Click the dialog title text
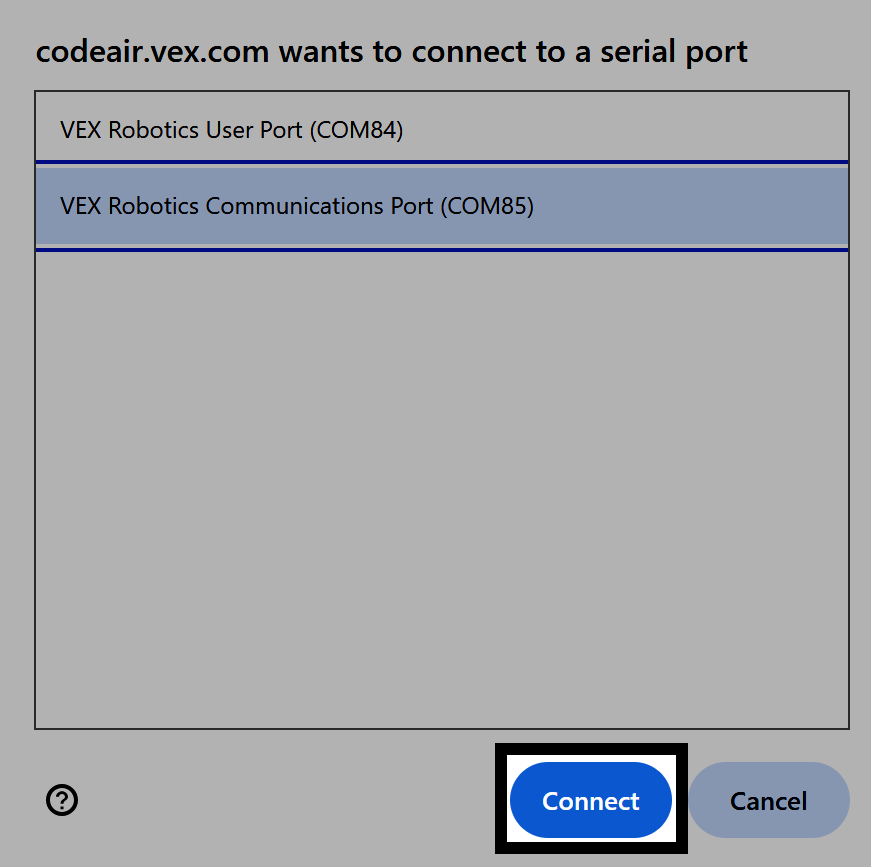Screen dimensions: 871x867 pyautogui.click(x=390, y=51)
